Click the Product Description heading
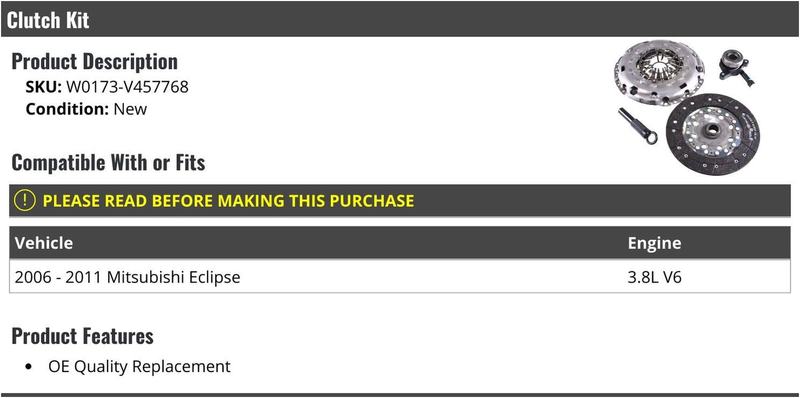This screenshot has width=800, height=398. (94, 61)
